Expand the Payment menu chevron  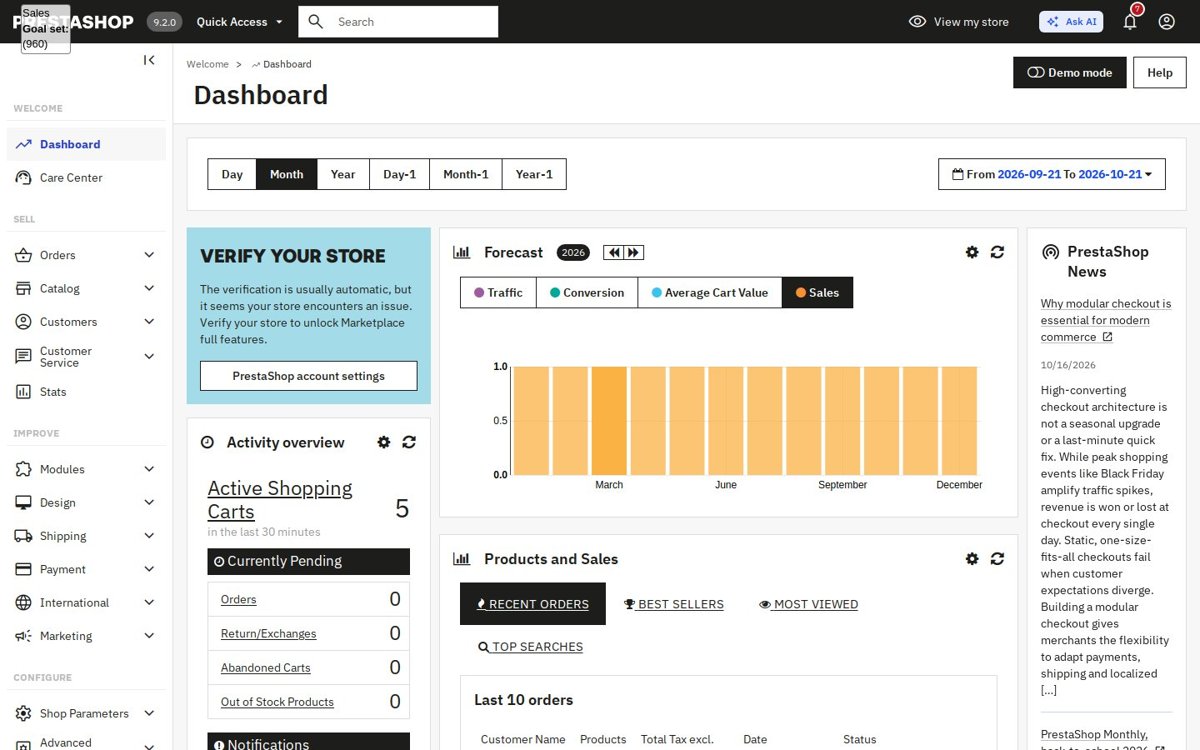pos(149,569)
